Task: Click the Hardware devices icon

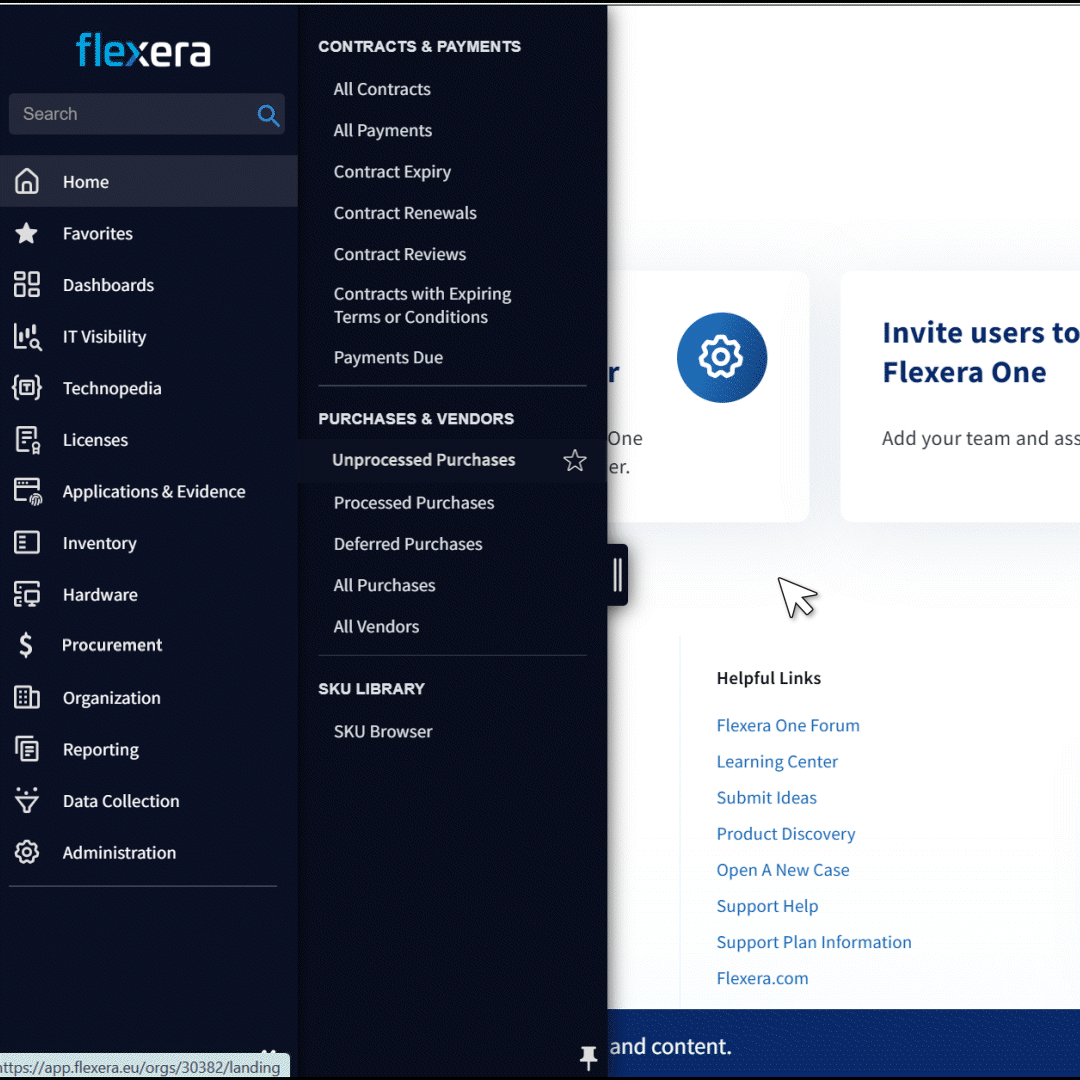Action: click(x=27, y=594)
